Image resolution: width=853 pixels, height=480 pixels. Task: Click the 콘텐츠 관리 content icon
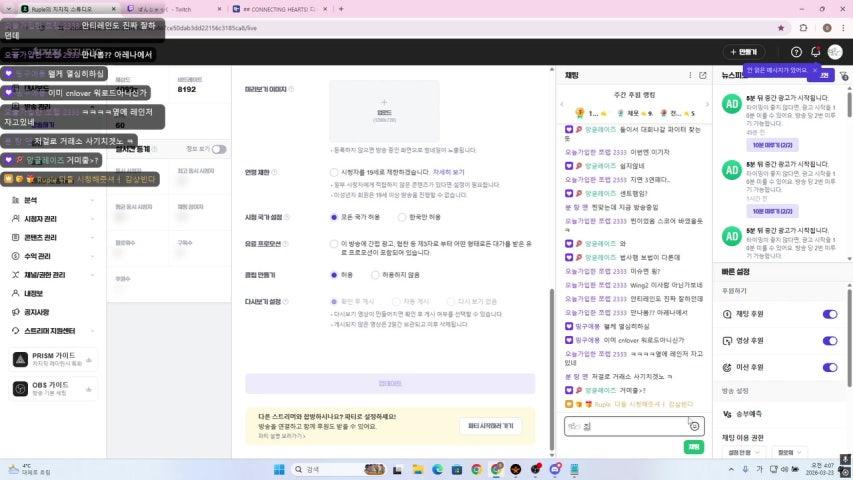(15, 237)
